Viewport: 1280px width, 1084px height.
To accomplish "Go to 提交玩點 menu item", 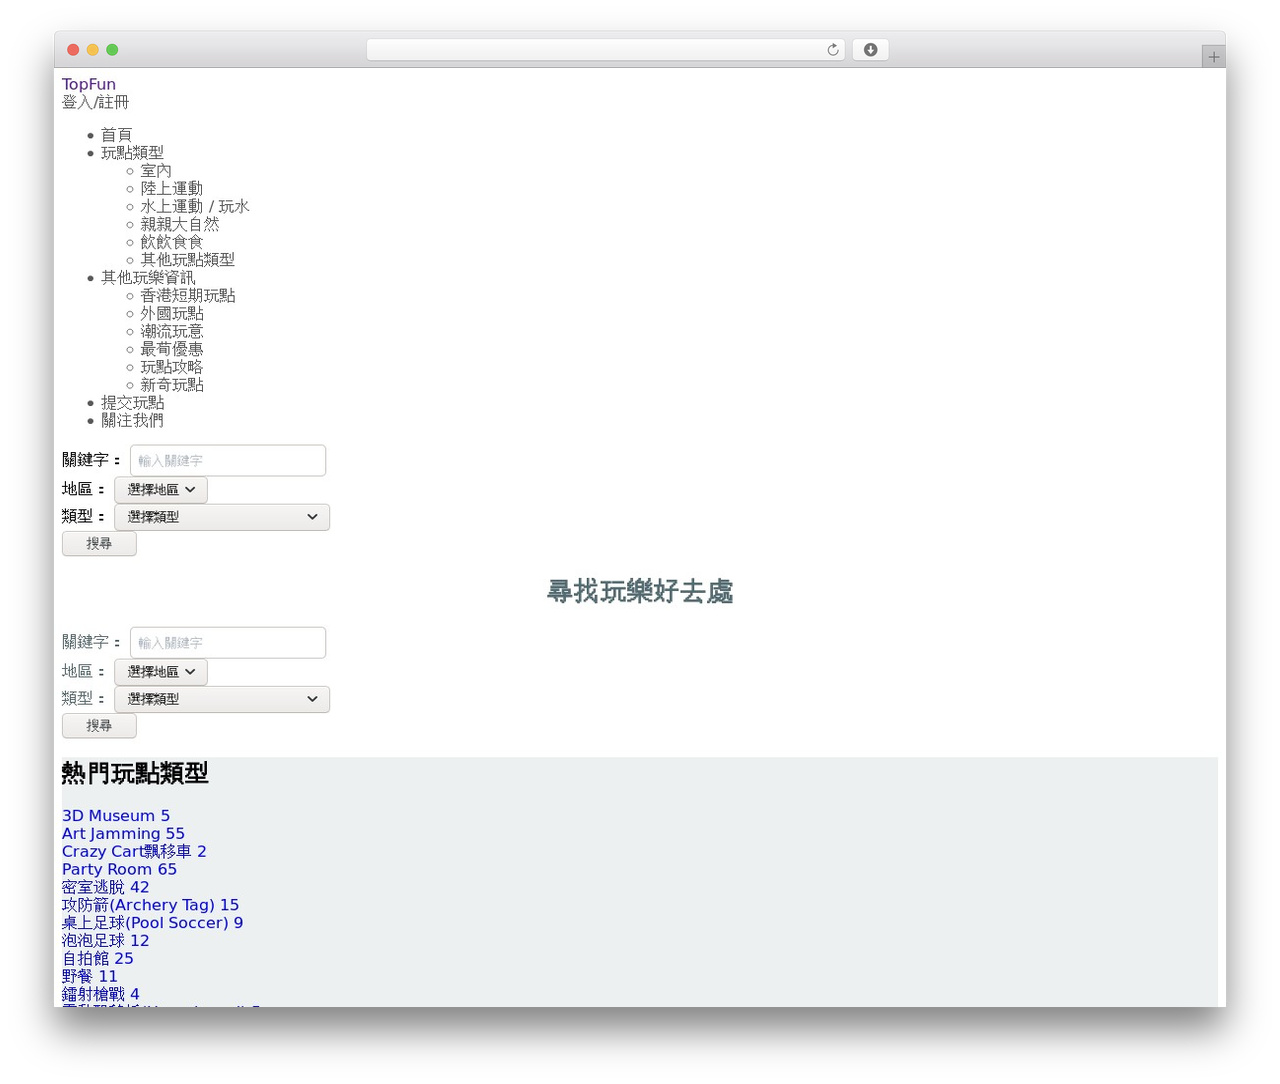I will coord(133,403).
